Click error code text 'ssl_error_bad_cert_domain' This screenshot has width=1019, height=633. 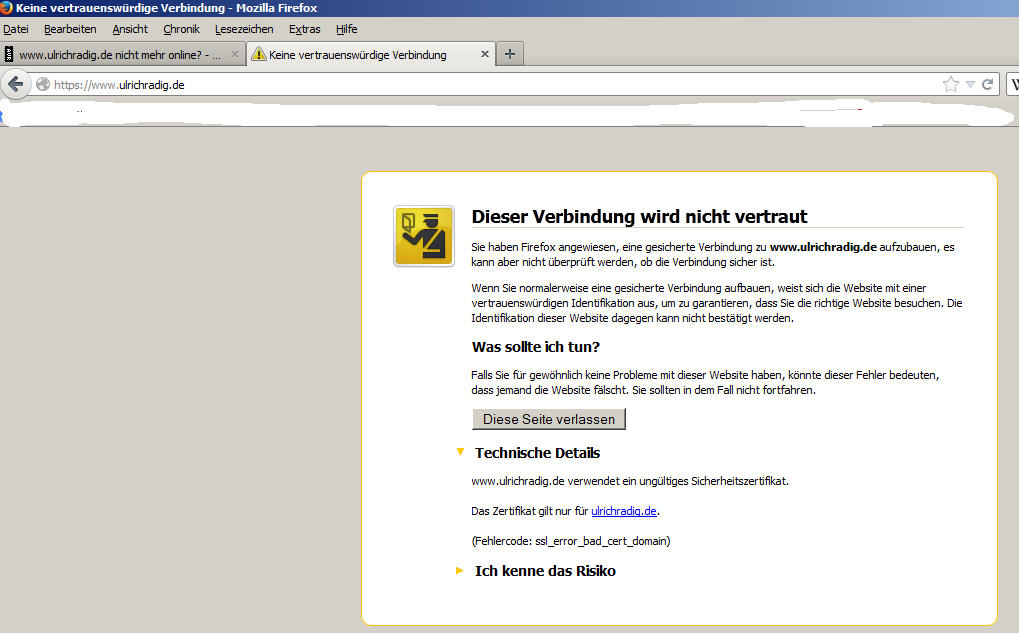pos(601,541)
